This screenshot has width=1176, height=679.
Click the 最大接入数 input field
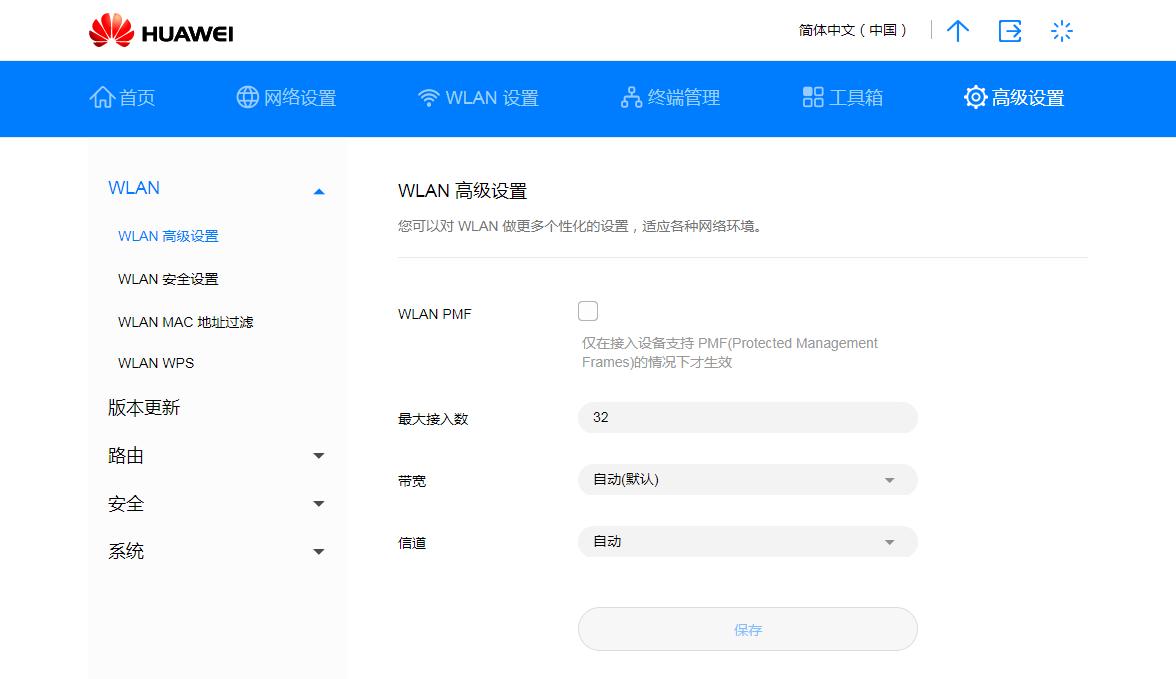747,417
